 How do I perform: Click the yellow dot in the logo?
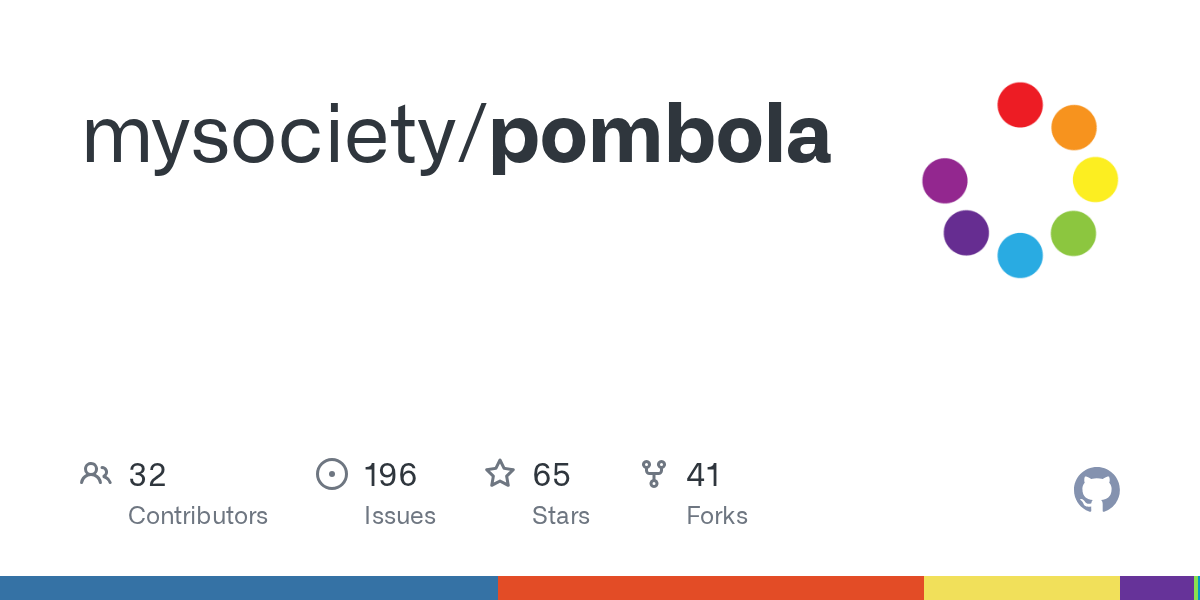pos(1095,180)
